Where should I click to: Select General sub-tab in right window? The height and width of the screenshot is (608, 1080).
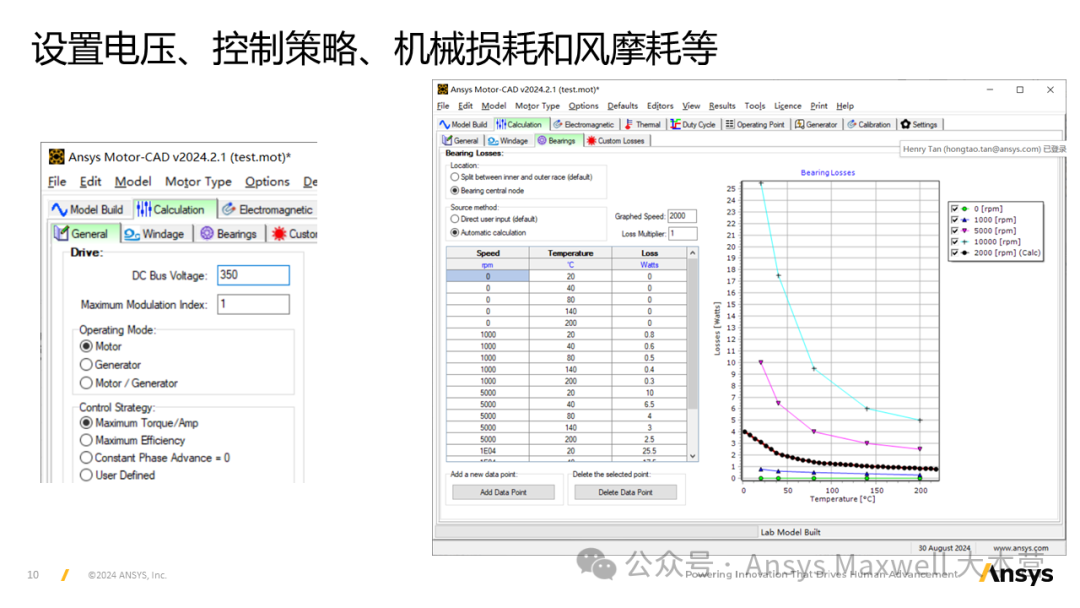tap(460, 140)
